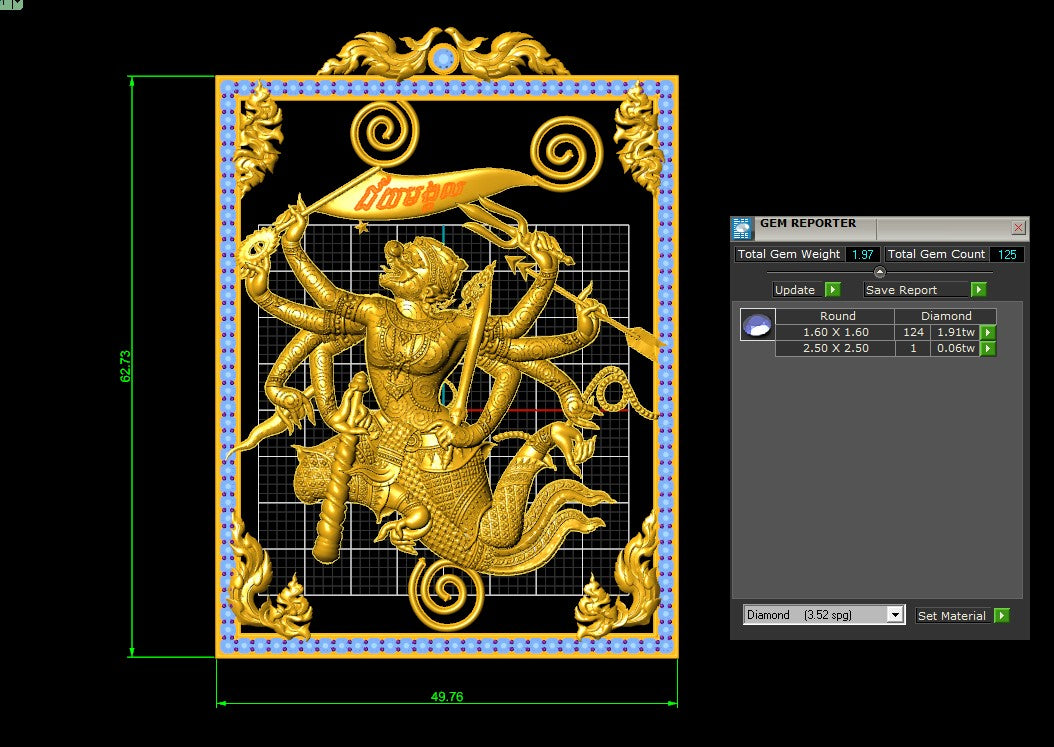This screenshot has width=1054, height=747.
Task: Click the 0.06tw weight cell
Action: point(955,348)
